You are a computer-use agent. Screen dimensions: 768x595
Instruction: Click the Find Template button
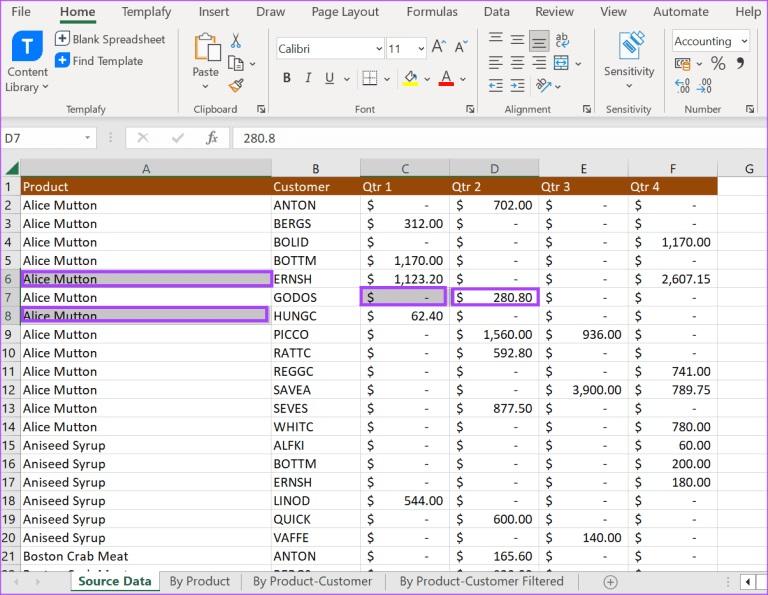point(99,61)
